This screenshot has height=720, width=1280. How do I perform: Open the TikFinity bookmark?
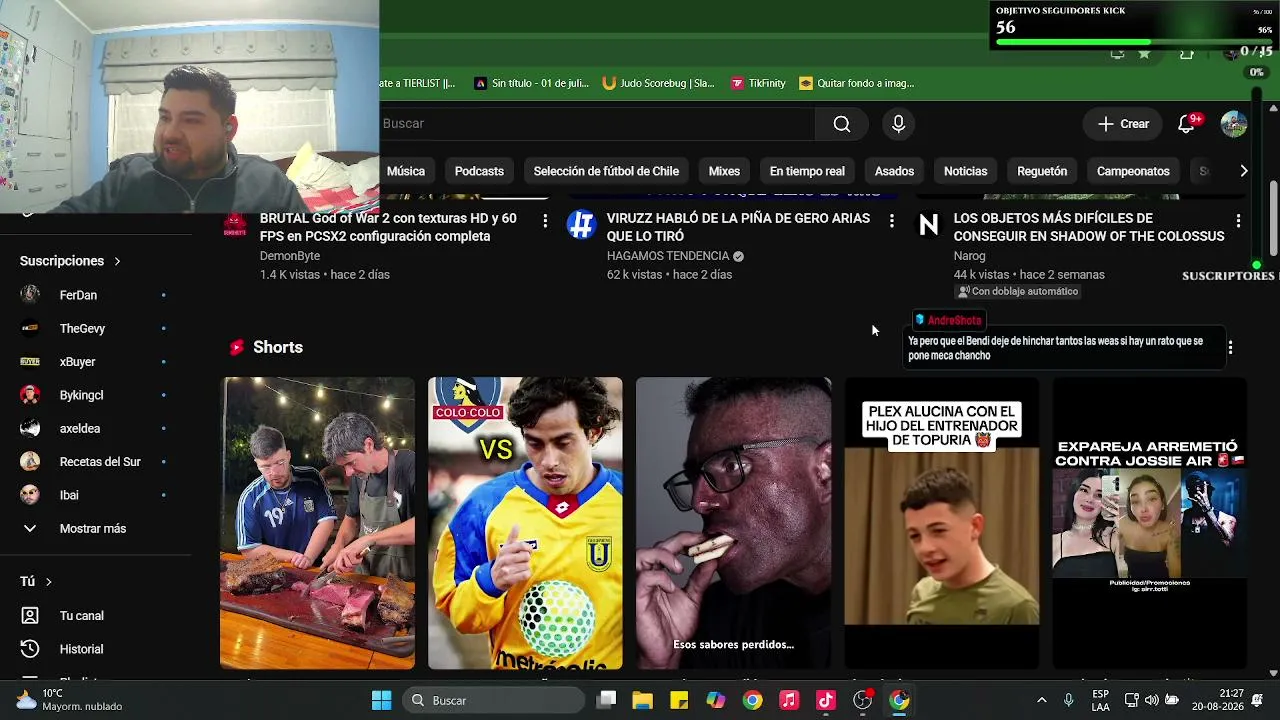tap(759, 83)
